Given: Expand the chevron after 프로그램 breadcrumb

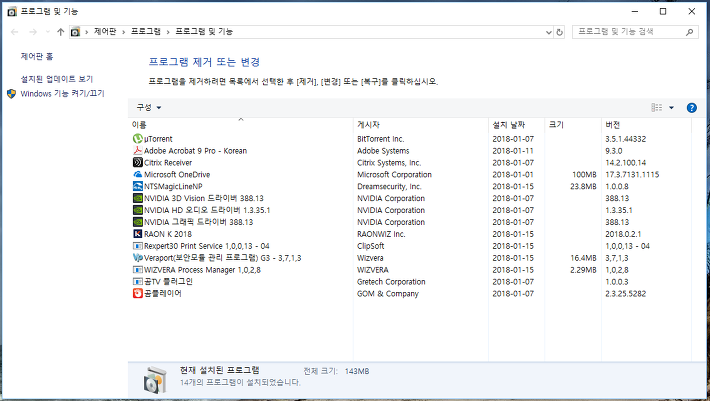Looking at the screenshot, I should (168, 32).
